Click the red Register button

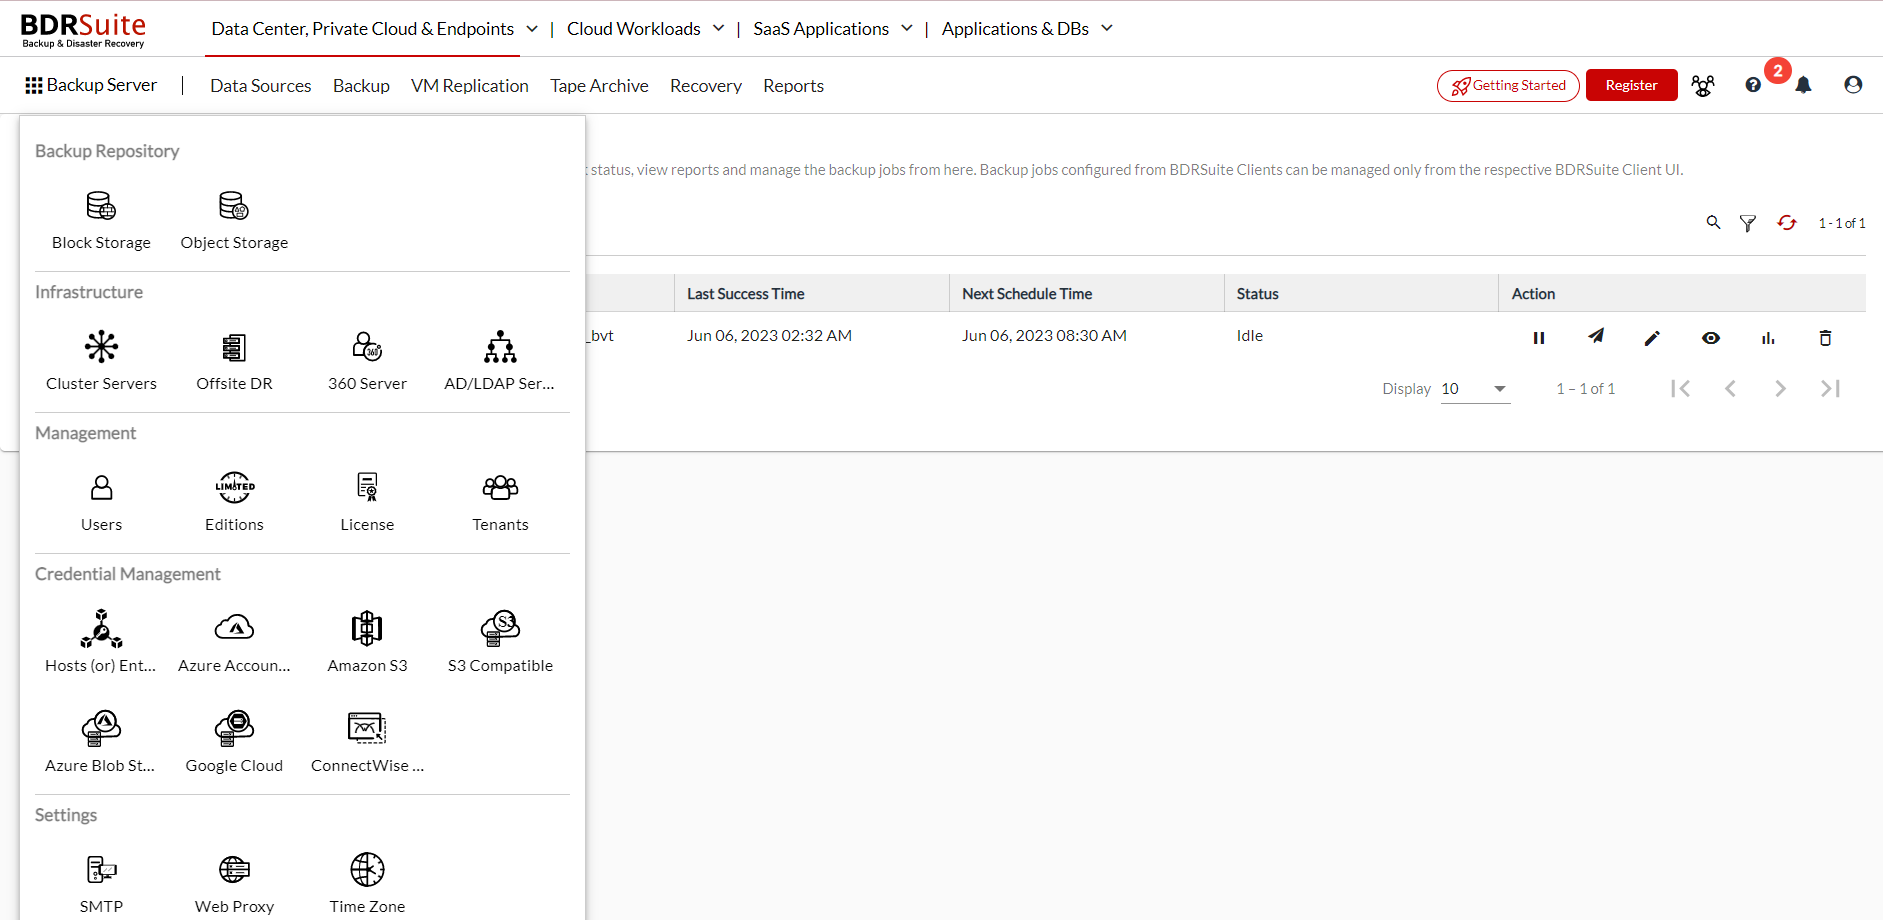(x=1632, y=85)
